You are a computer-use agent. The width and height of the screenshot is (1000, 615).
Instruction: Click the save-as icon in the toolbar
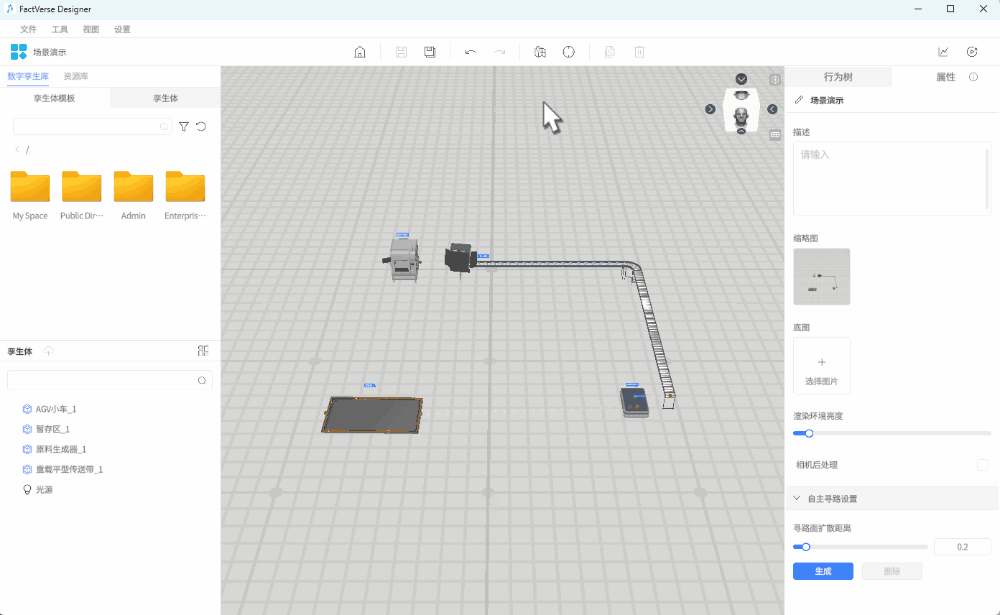click(x=430, y=52)
